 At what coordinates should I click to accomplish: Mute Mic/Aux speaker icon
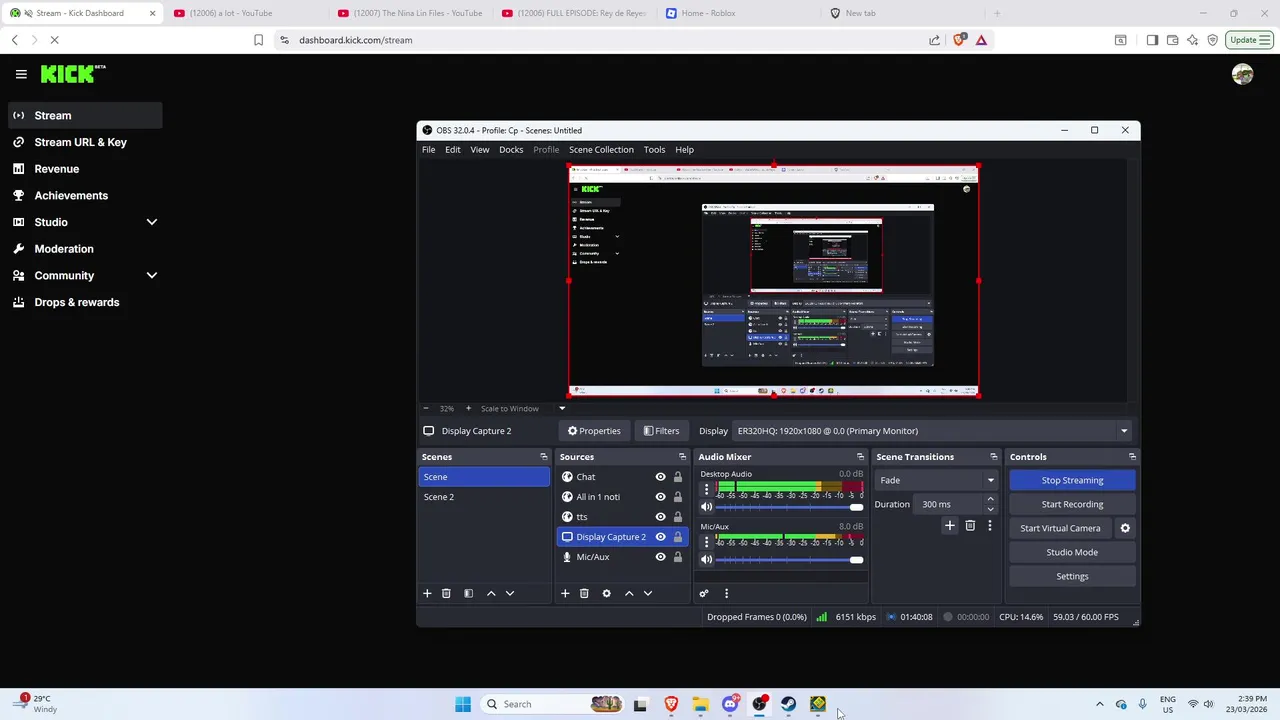click(706, 559)
